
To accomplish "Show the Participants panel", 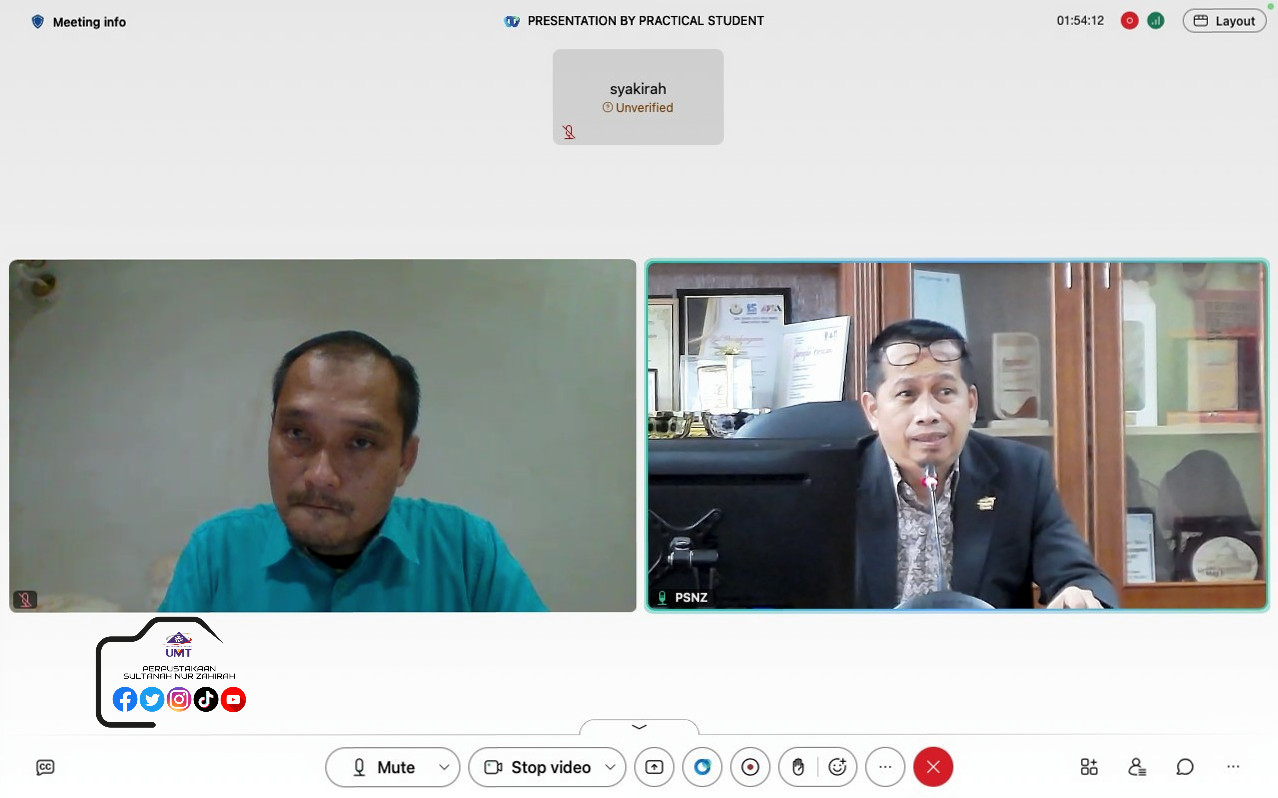I will [x=1137, y=767].
